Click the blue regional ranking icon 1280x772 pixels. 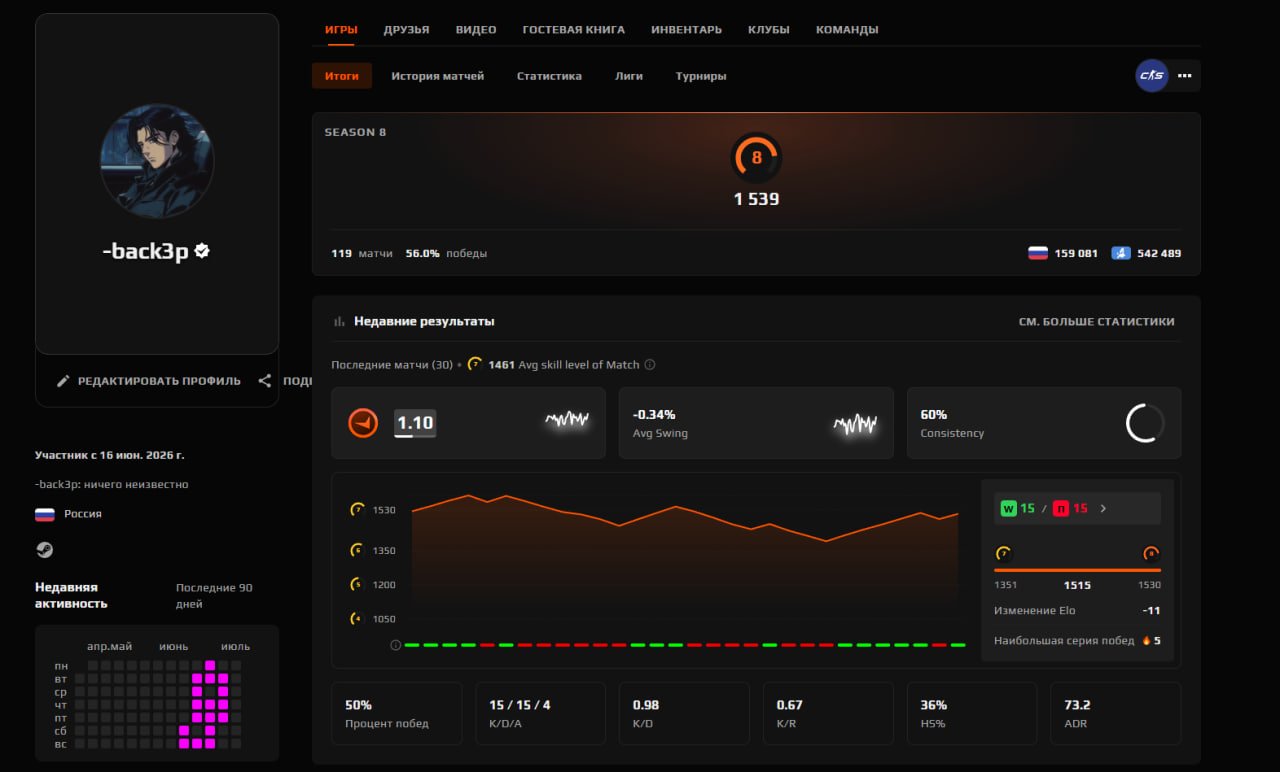click(1121, 253)
